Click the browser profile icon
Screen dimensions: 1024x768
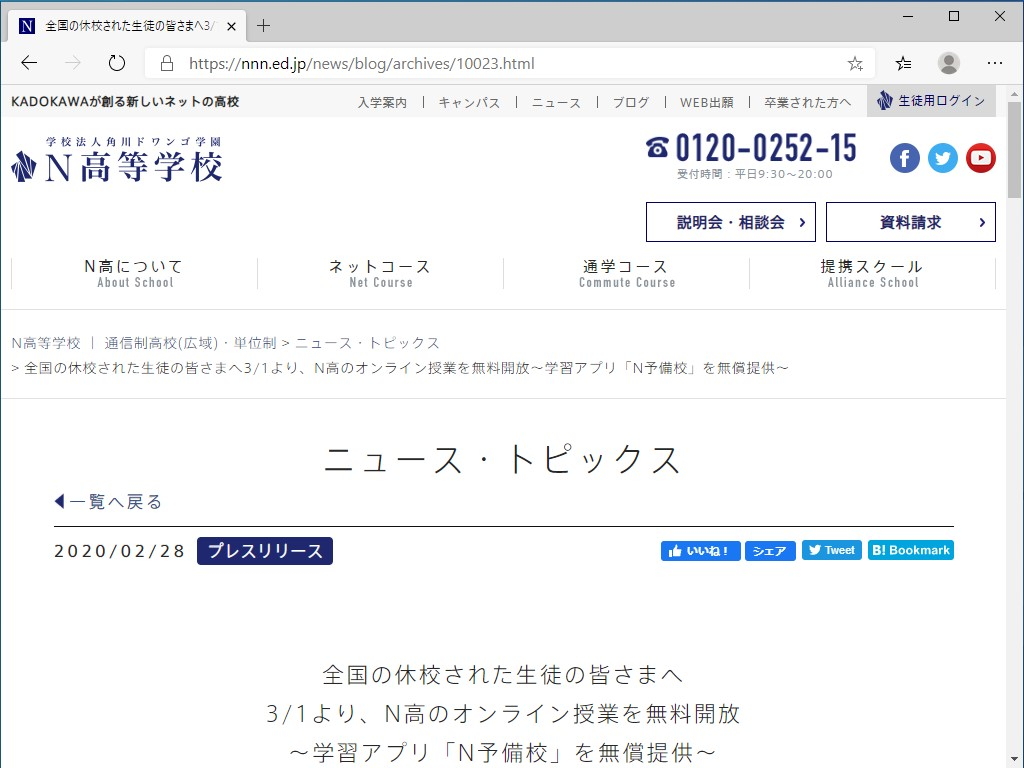click(x=948, y=62)
